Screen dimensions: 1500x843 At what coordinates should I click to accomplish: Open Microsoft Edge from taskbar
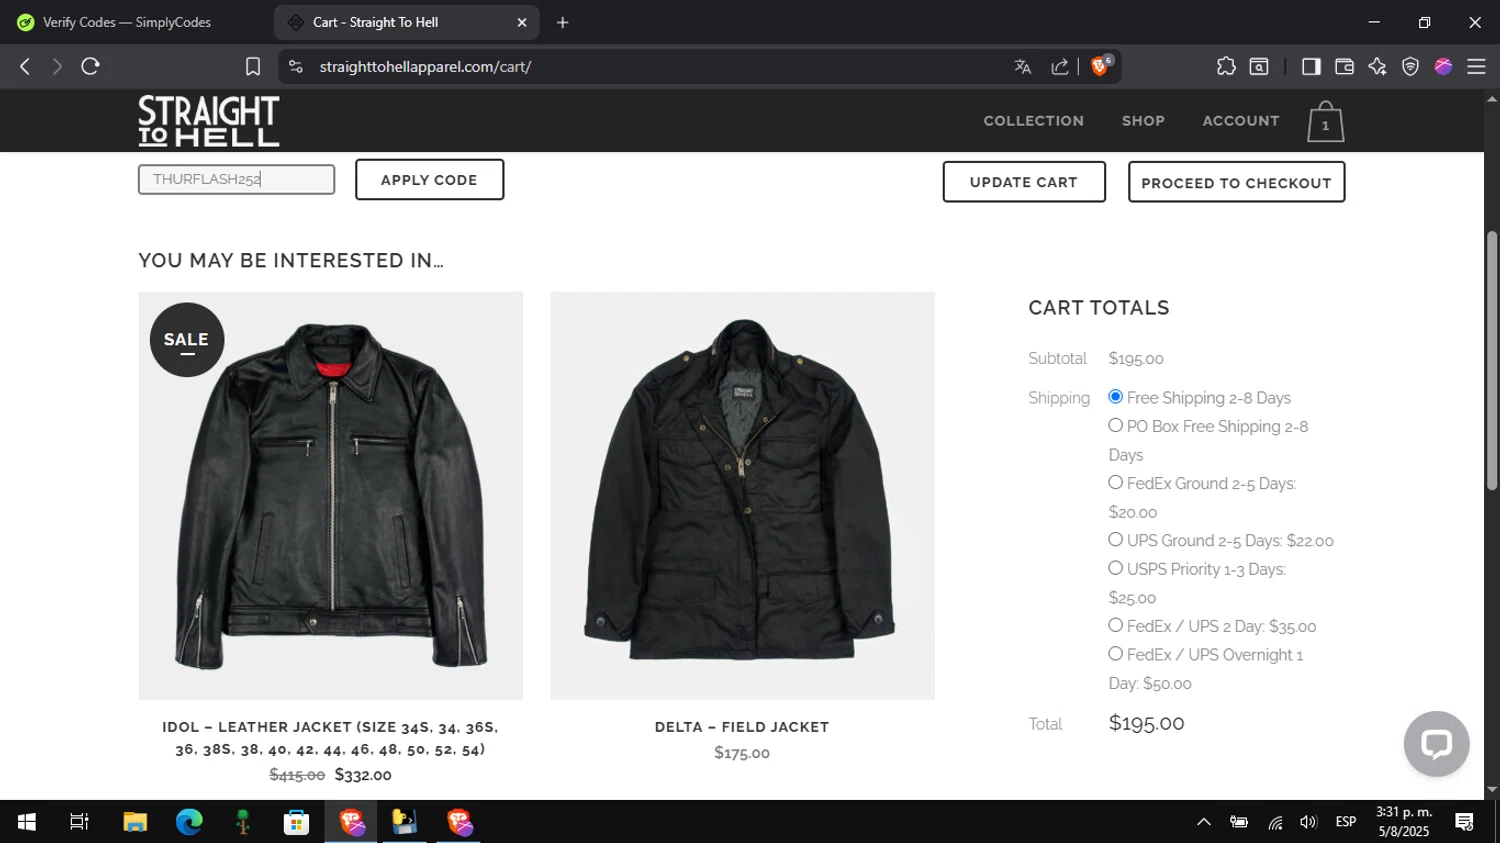pyautogui.click(x=189, y=822)
